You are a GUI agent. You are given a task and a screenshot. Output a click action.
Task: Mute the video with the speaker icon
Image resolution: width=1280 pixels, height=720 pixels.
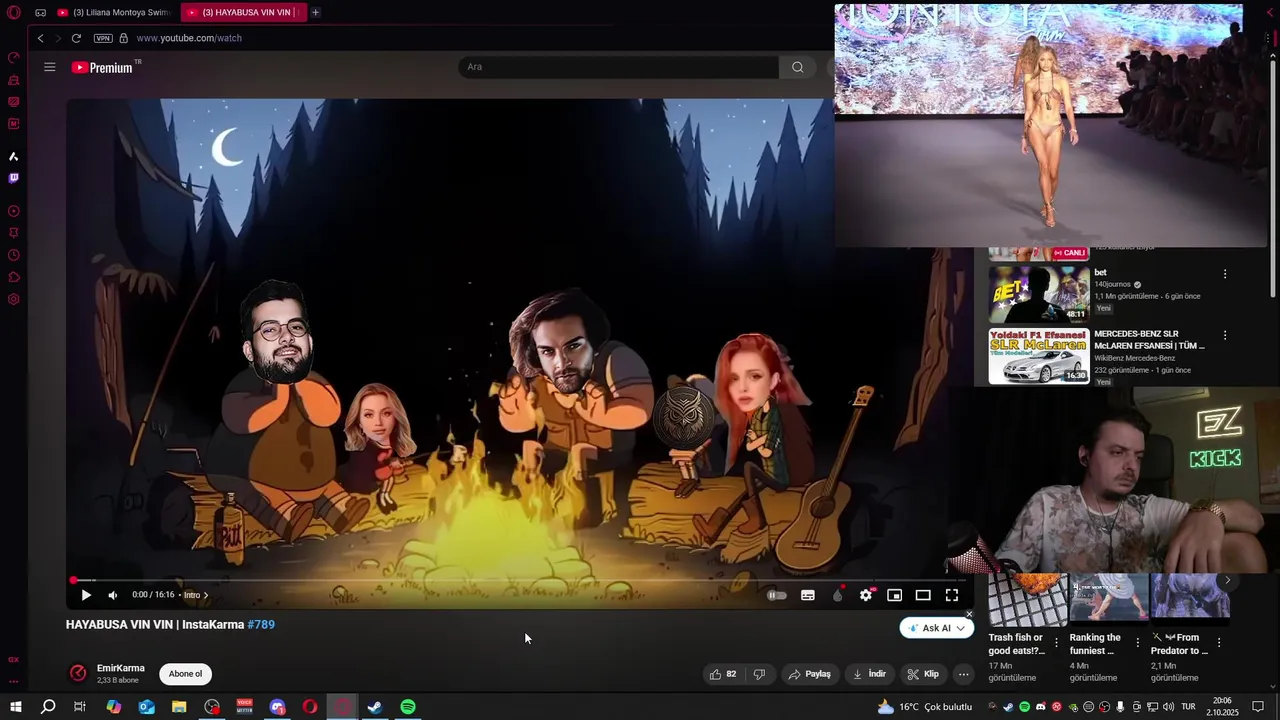point(113,595)
